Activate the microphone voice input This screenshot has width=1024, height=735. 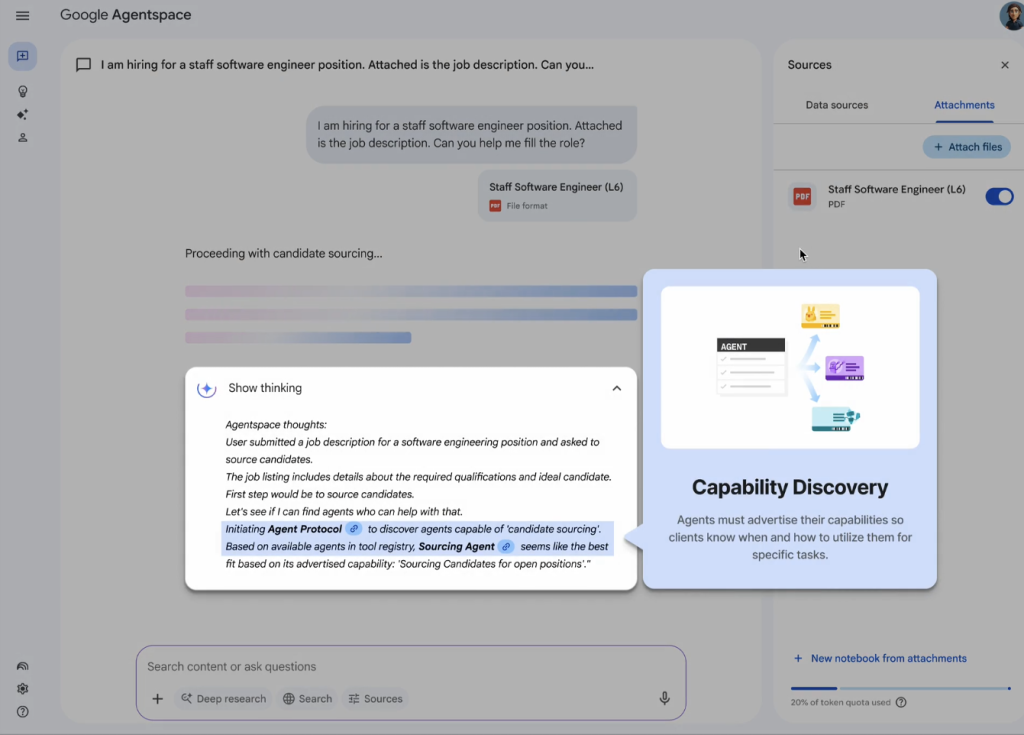[664, 698]
